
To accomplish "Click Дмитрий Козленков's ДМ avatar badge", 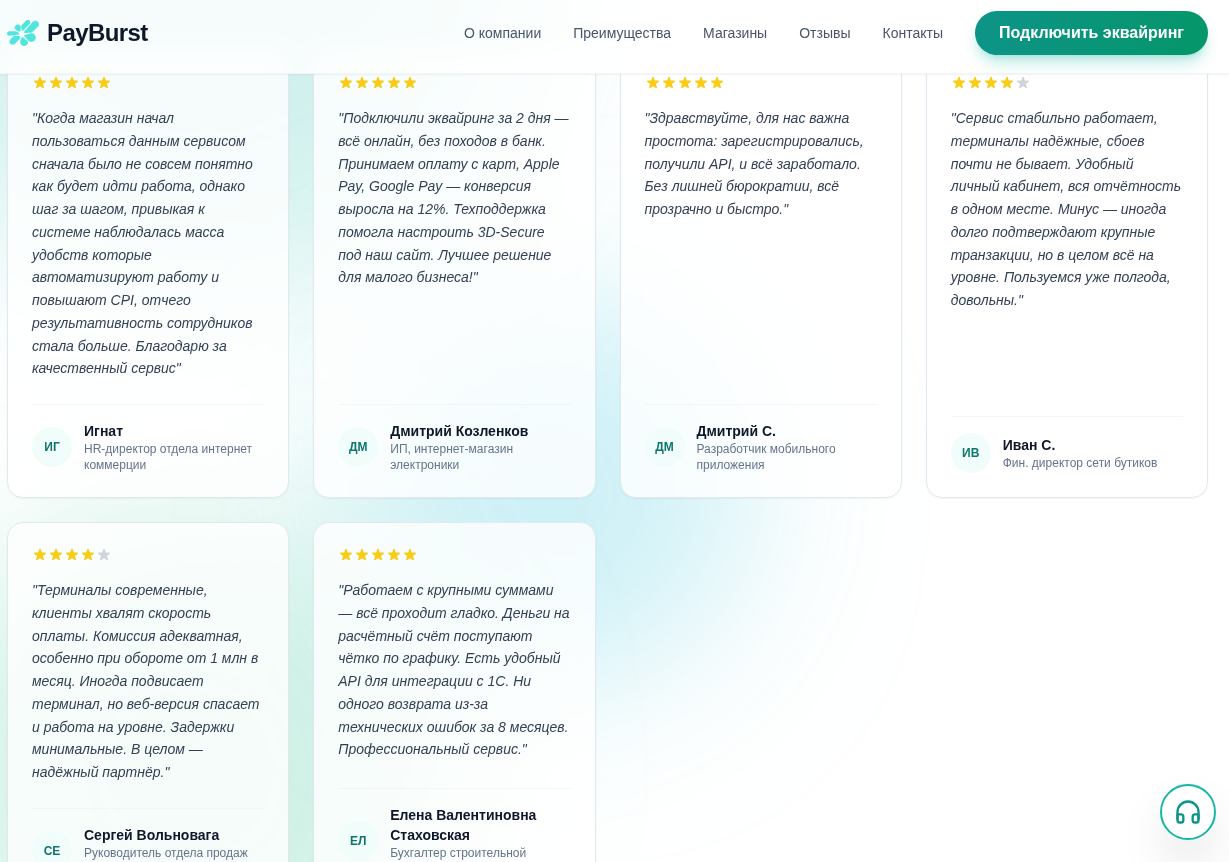I will point(358,447).
